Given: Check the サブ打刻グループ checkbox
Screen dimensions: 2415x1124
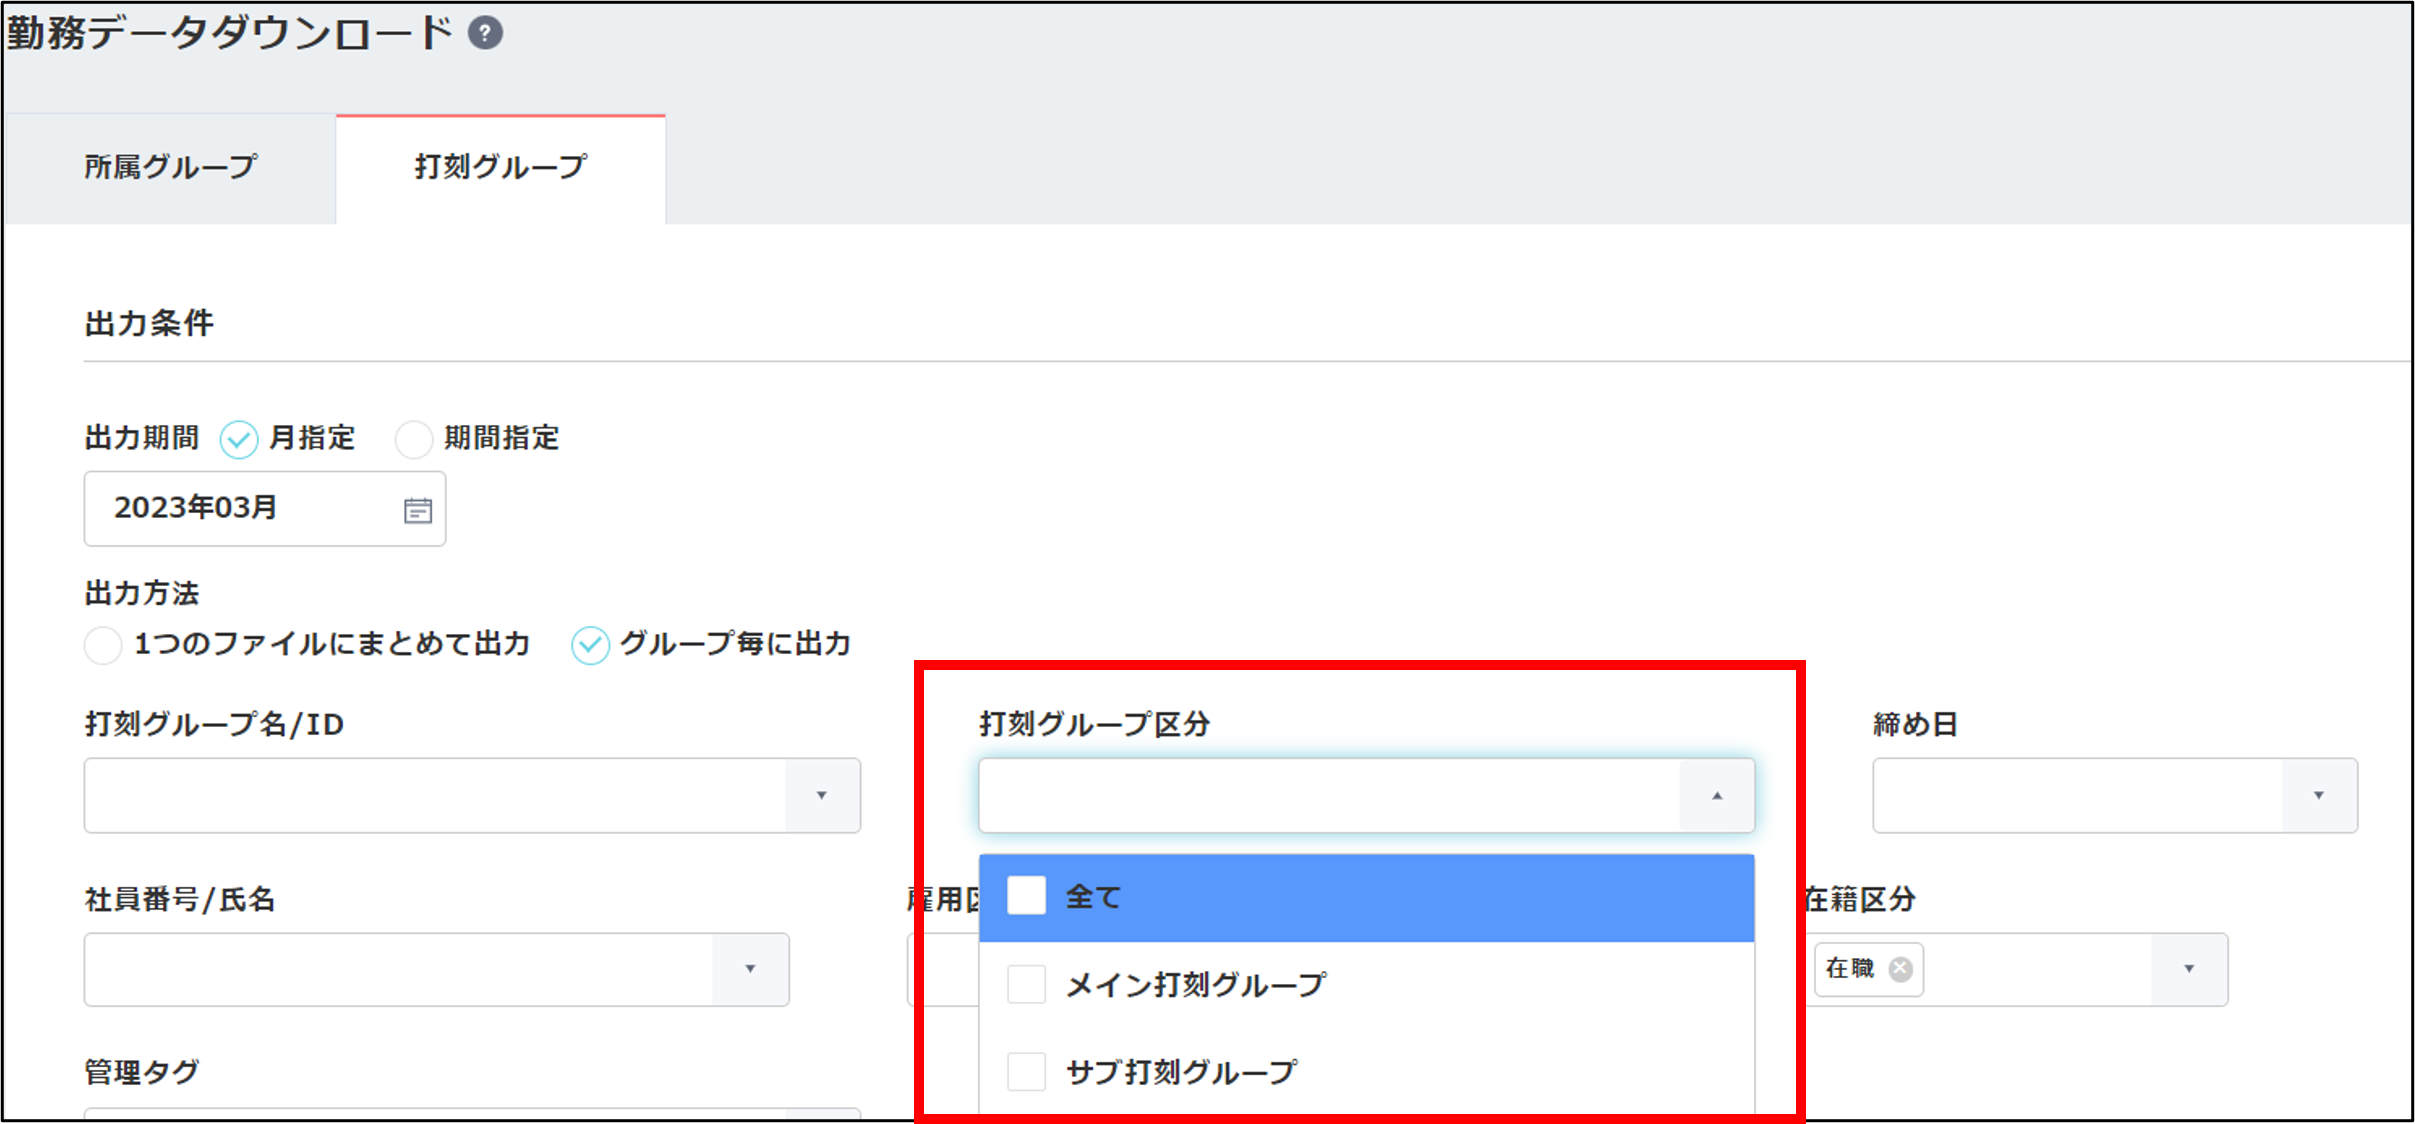Looking at the screenshot, I should (1026, 1071).
